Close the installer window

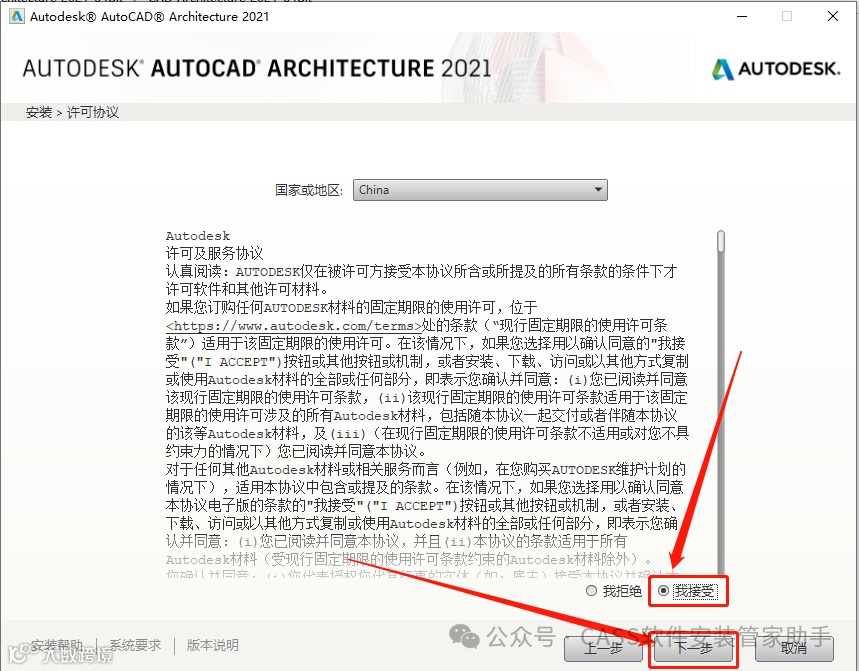tap(833, 16)
